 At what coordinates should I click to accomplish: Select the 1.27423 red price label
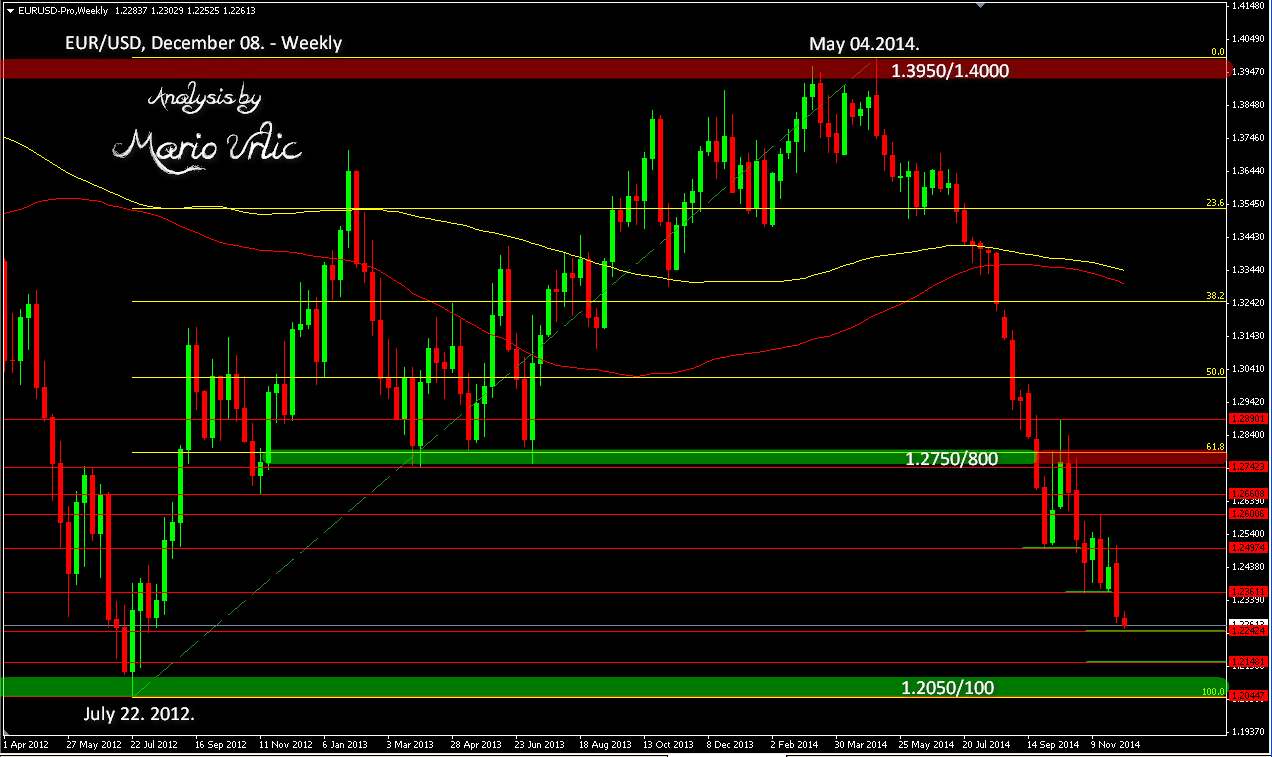tap(1246, 466)
